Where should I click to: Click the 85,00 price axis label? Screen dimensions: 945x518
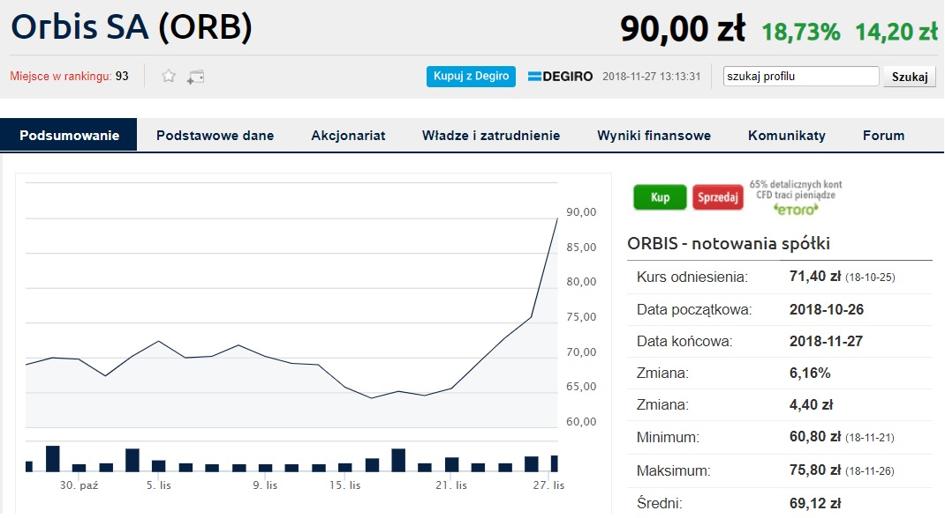click(x=581, y=247)
